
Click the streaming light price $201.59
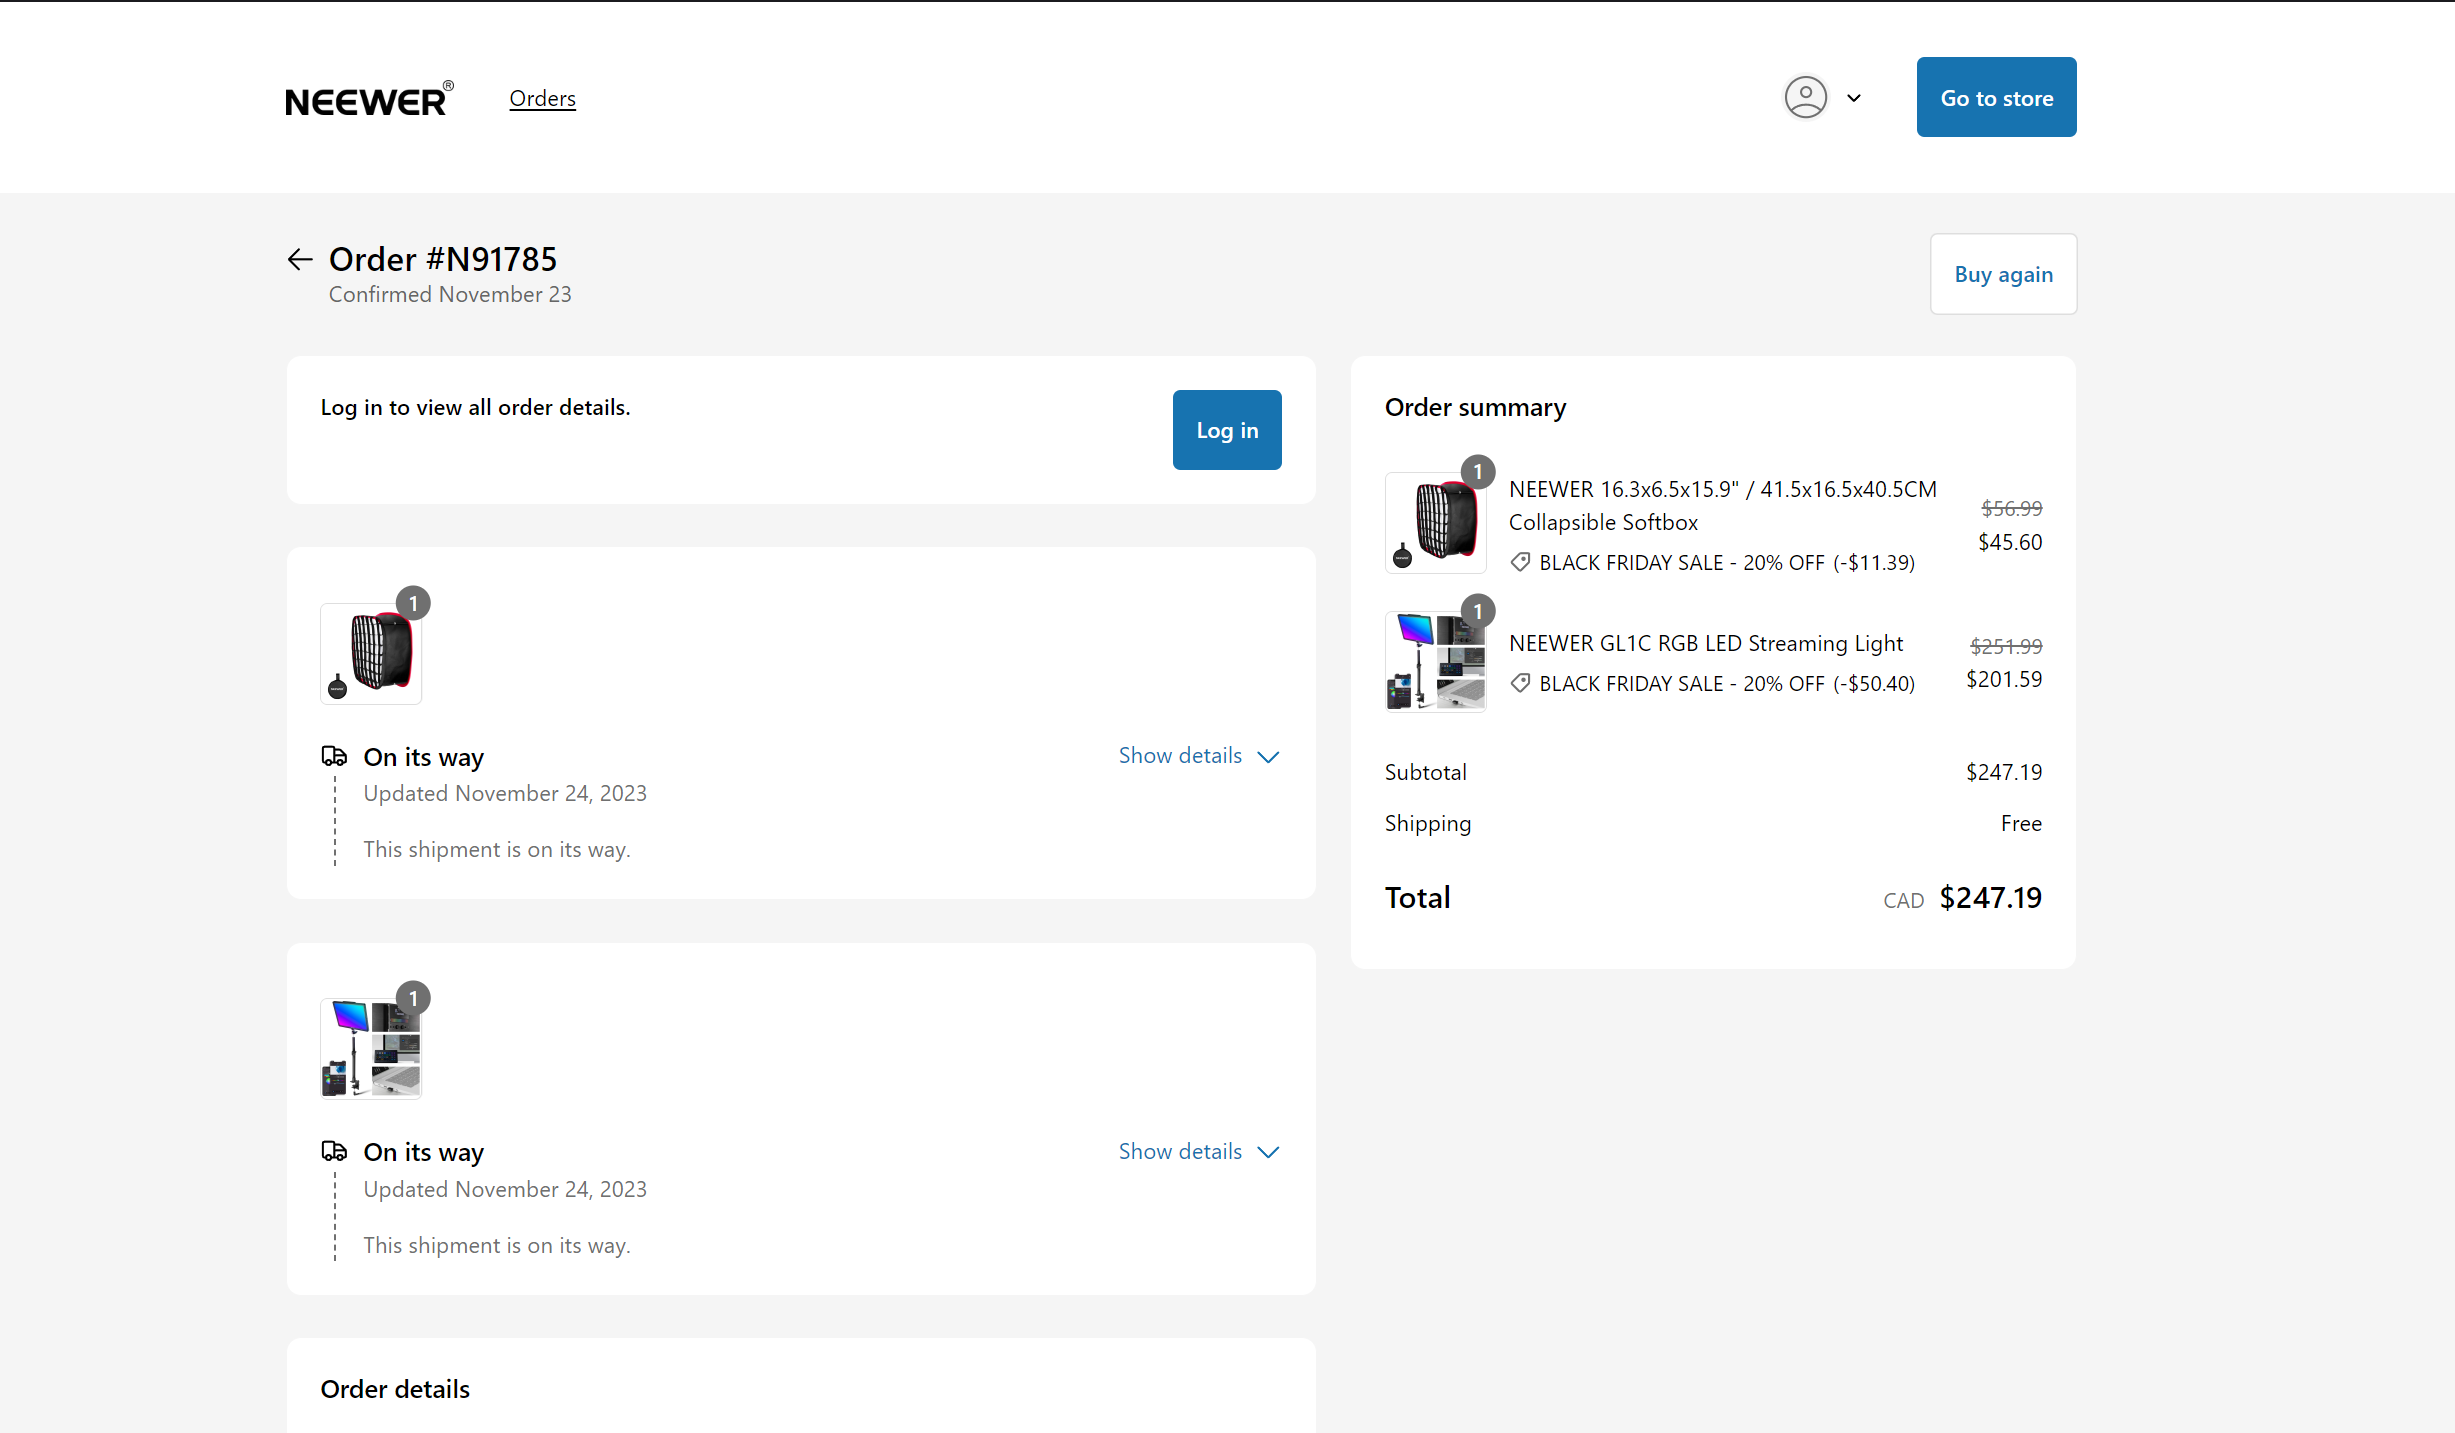2004,679
